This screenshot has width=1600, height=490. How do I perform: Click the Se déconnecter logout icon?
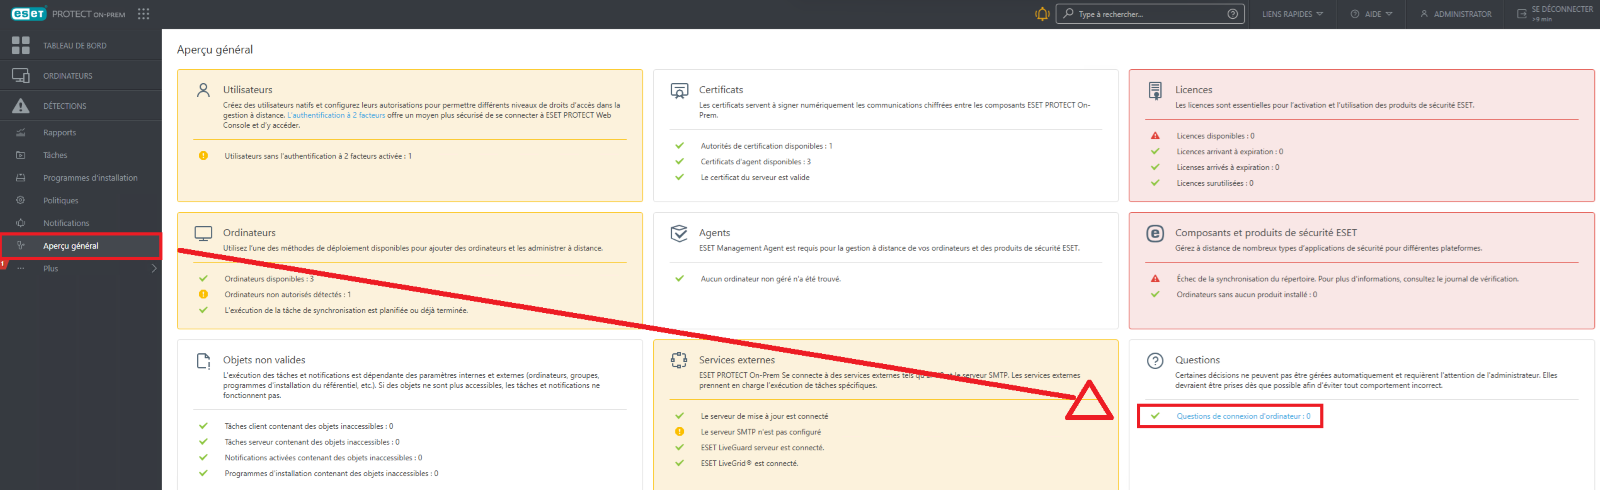pos(1521,14)
